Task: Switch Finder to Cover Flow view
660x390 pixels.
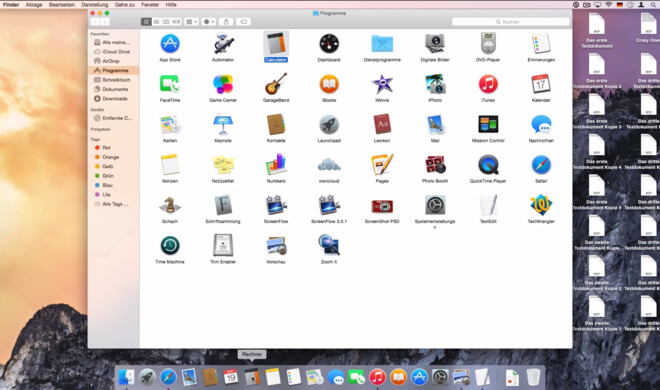Action: (176, 21)
